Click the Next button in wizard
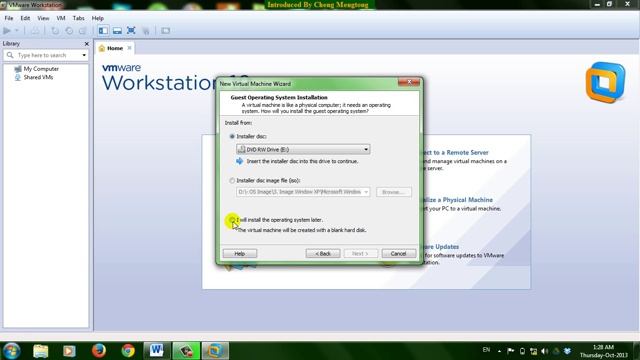 [x=361, y=253]
